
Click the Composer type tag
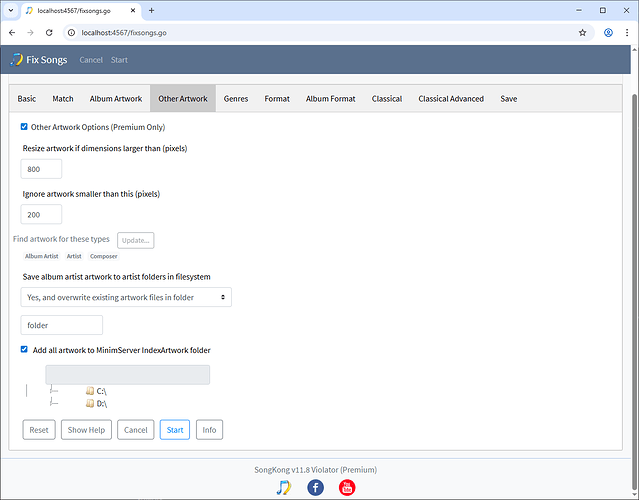point(104,256)
